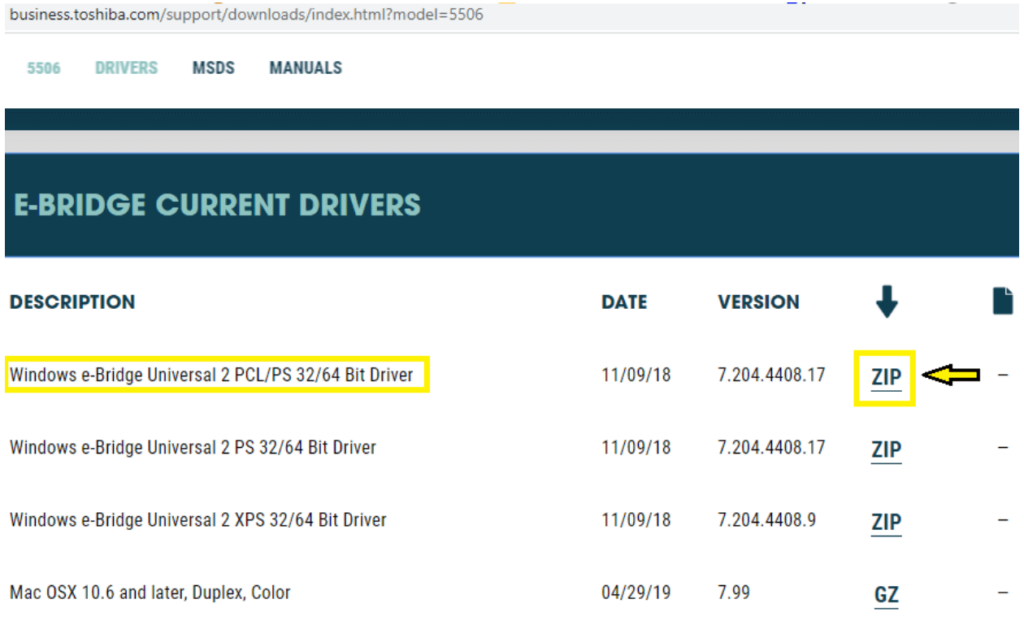Image resolution: width=1024 pixels, height=621 pixels.
Task: Download ZIP for Universal 2 XPS driver
Action: click(886, 522)
